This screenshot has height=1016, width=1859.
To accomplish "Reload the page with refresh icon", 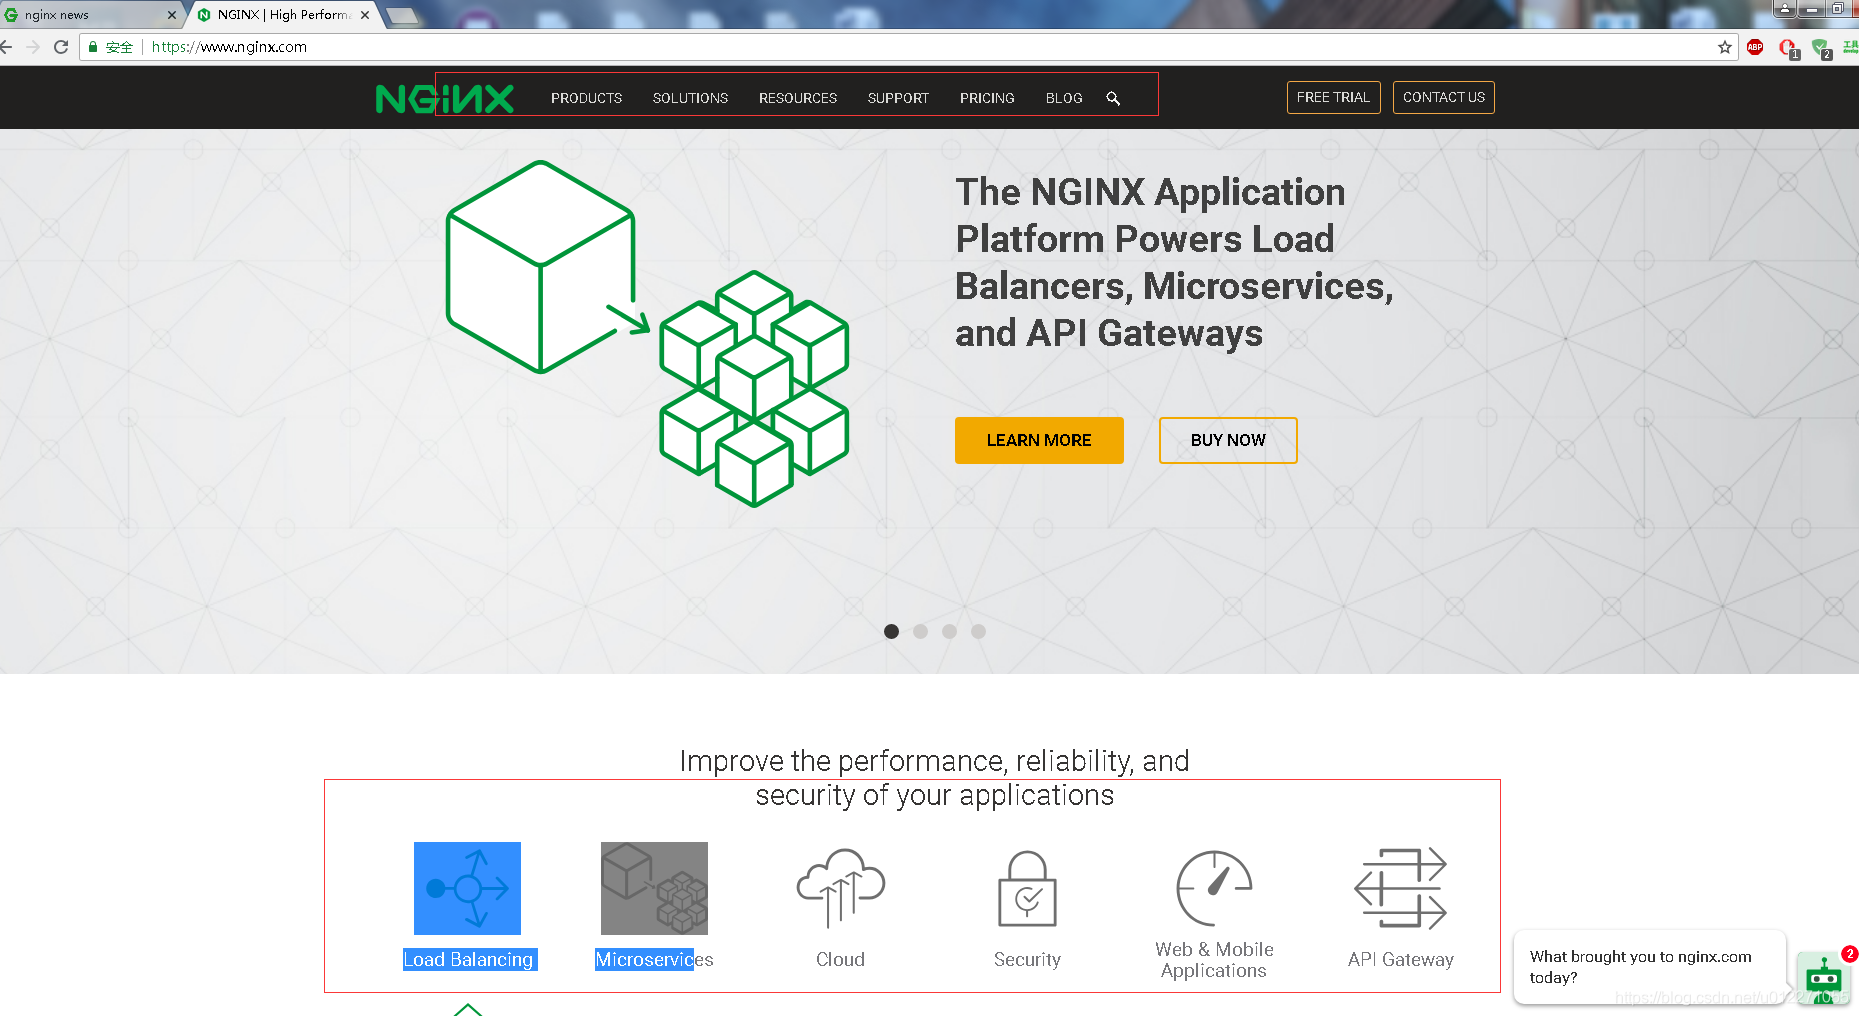I will pos(61,47).
